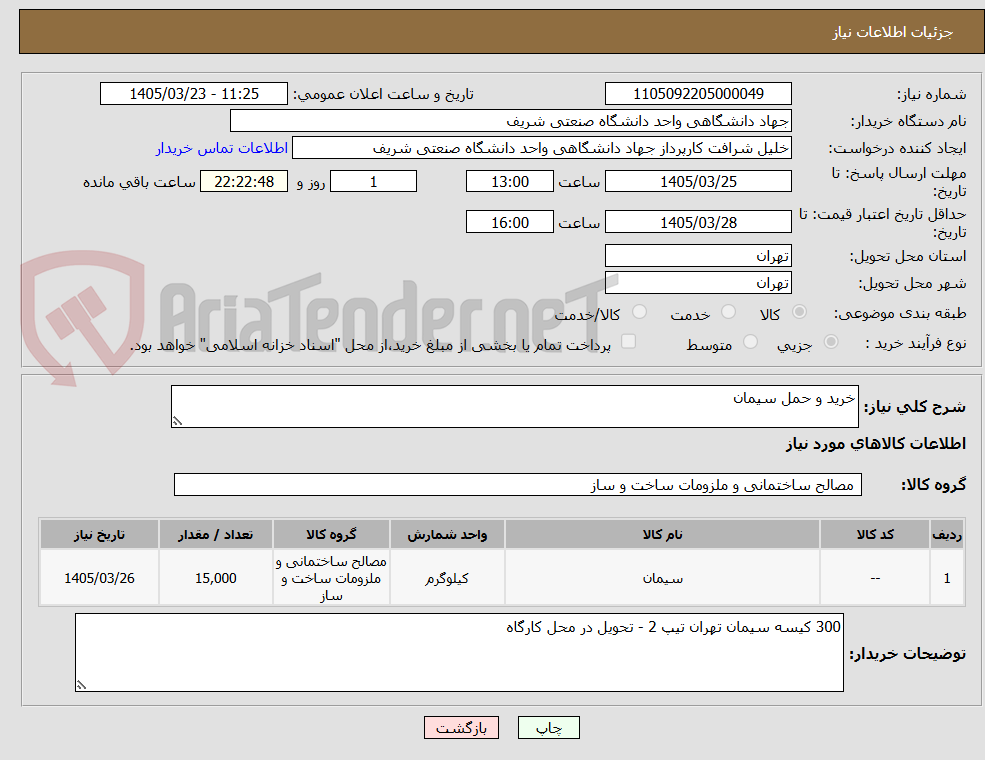Click the price validity date 1405/03/28
Screen dimensions: 985x760
pos(698,222)
